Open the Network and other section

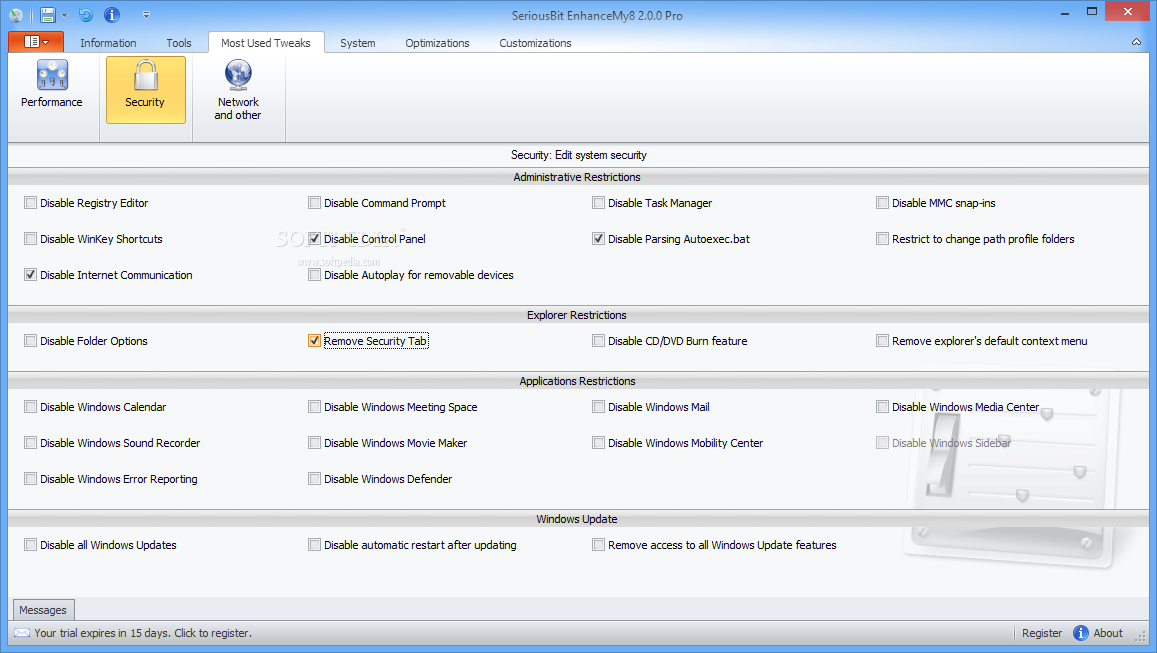point(238,89)
